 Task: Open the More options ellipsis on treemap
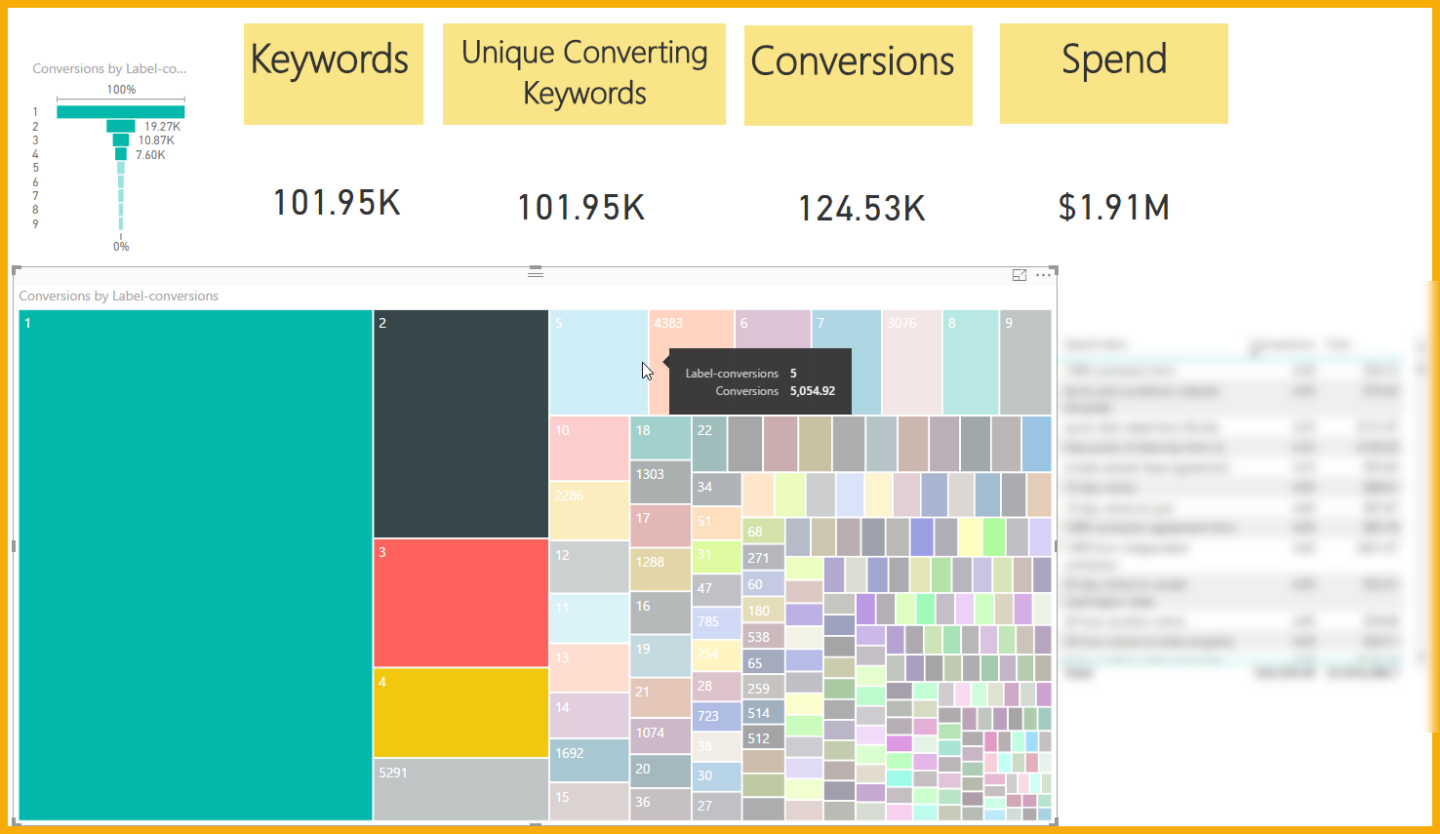click(x=1044, y=275)
